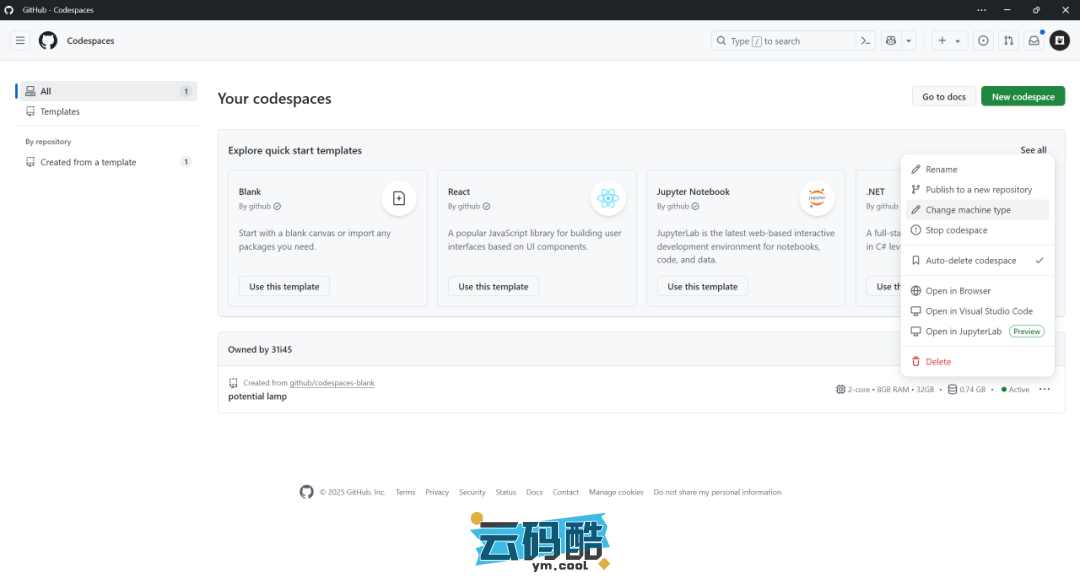Click the New codespace button
Image resolution: width=1080 pixels, height=577 pixels.
(x=1022, y=97)
